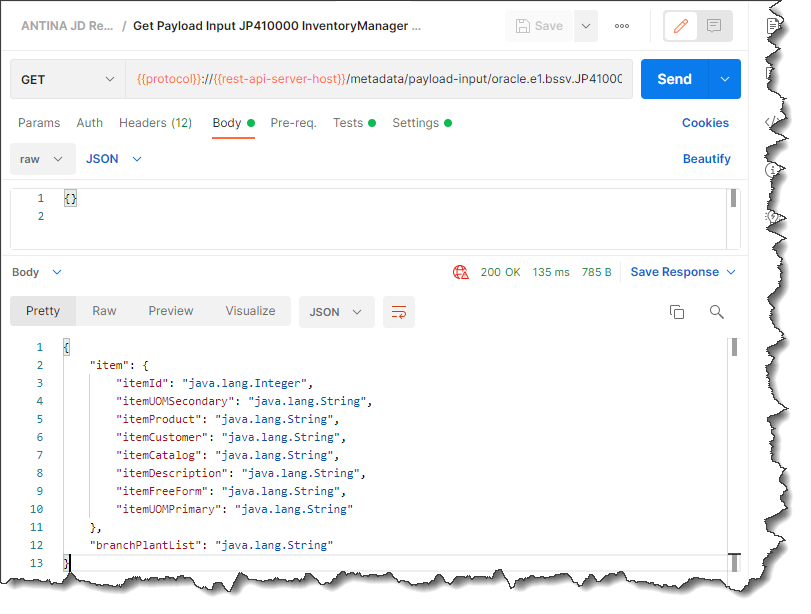Image resolution: width=811 pixels, height=614 pixels.
Task: Open the response Body dropdown
Action: pyautogui.click(x=37, y=272)
